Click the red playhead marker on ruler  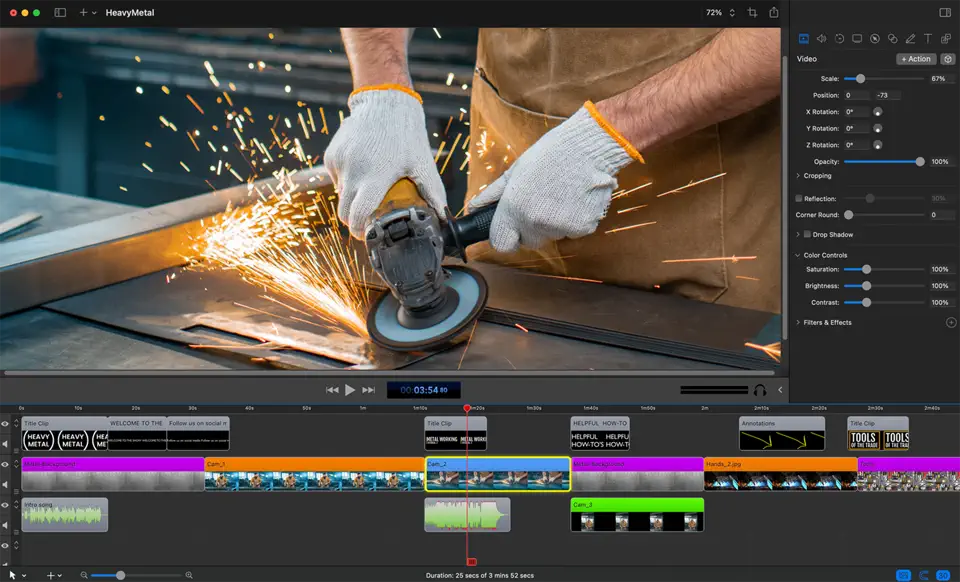467,408
